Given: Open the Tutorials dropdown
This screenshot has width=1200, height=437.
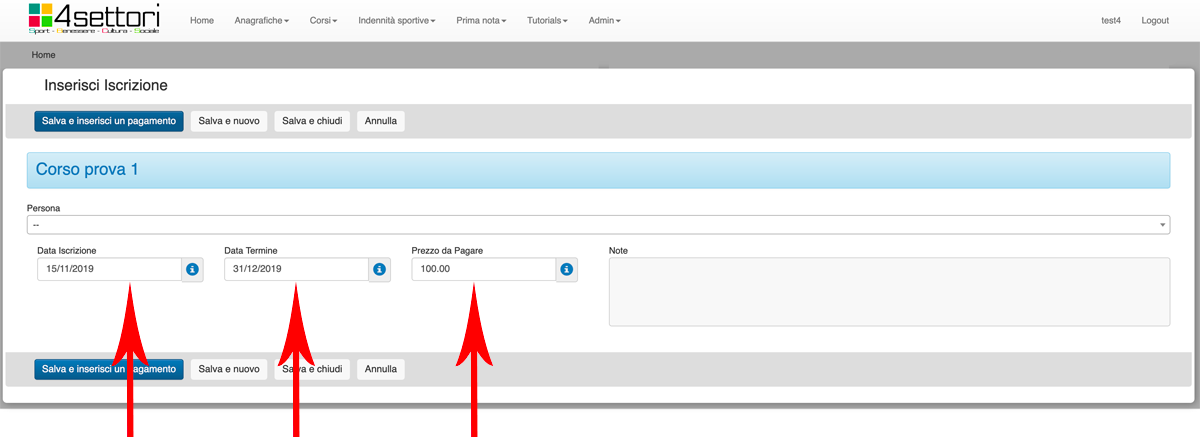Looking at the screenshot, I should tap(547, 20).
